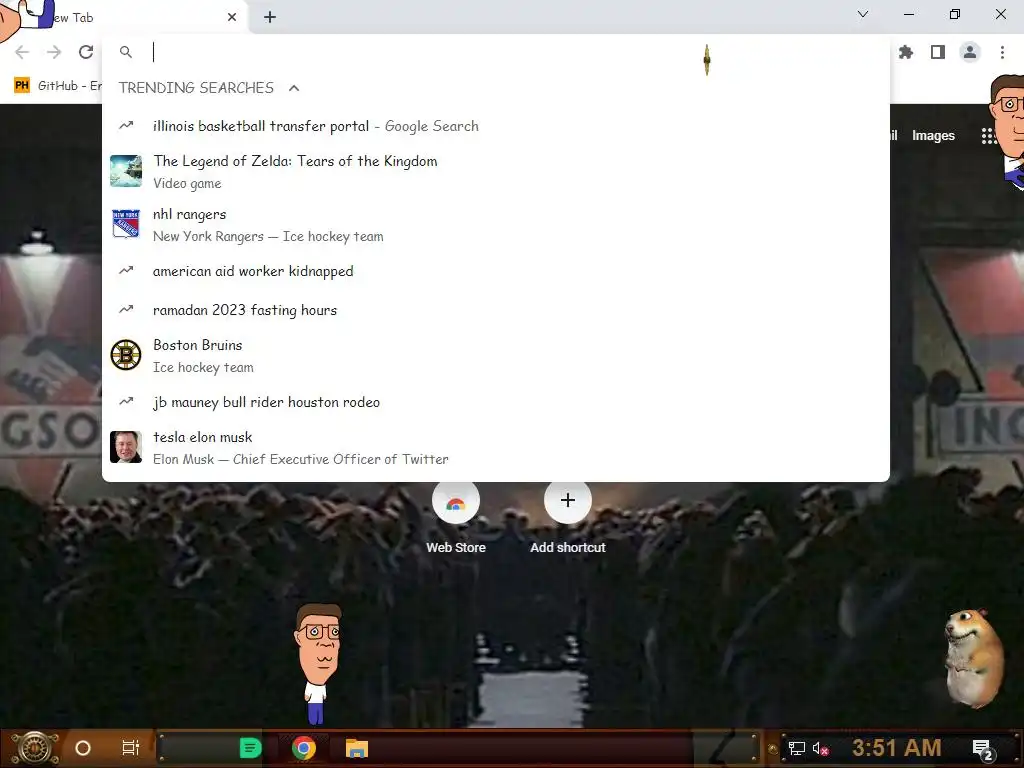Click the search magnifier icon in the address bar
The height and width of the screenshot is (768, 1024).
[126, 52]
